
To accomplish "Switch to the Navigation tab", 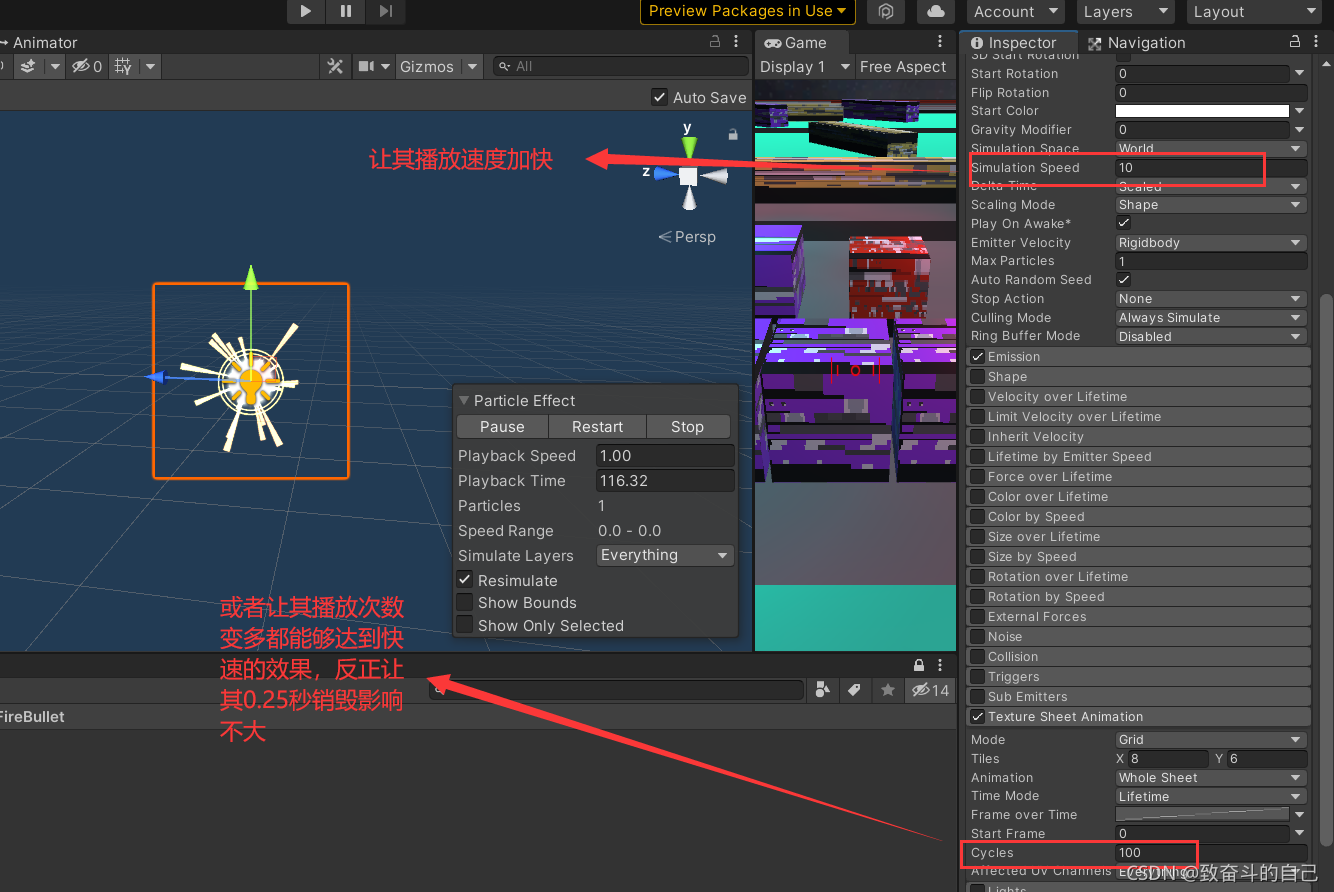I will click(x=1136, y=42).
